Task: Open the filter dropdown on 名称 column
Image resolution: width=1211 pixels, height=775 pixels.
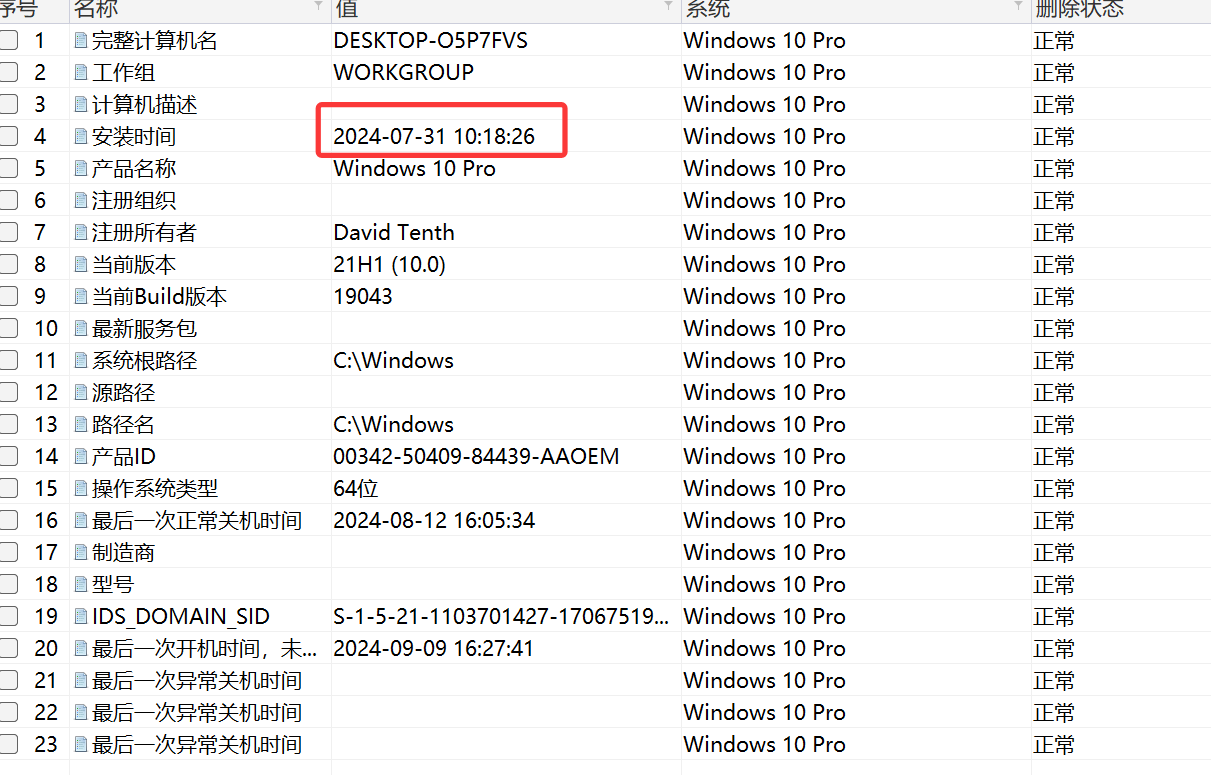Action: click(x=319, y=5)
